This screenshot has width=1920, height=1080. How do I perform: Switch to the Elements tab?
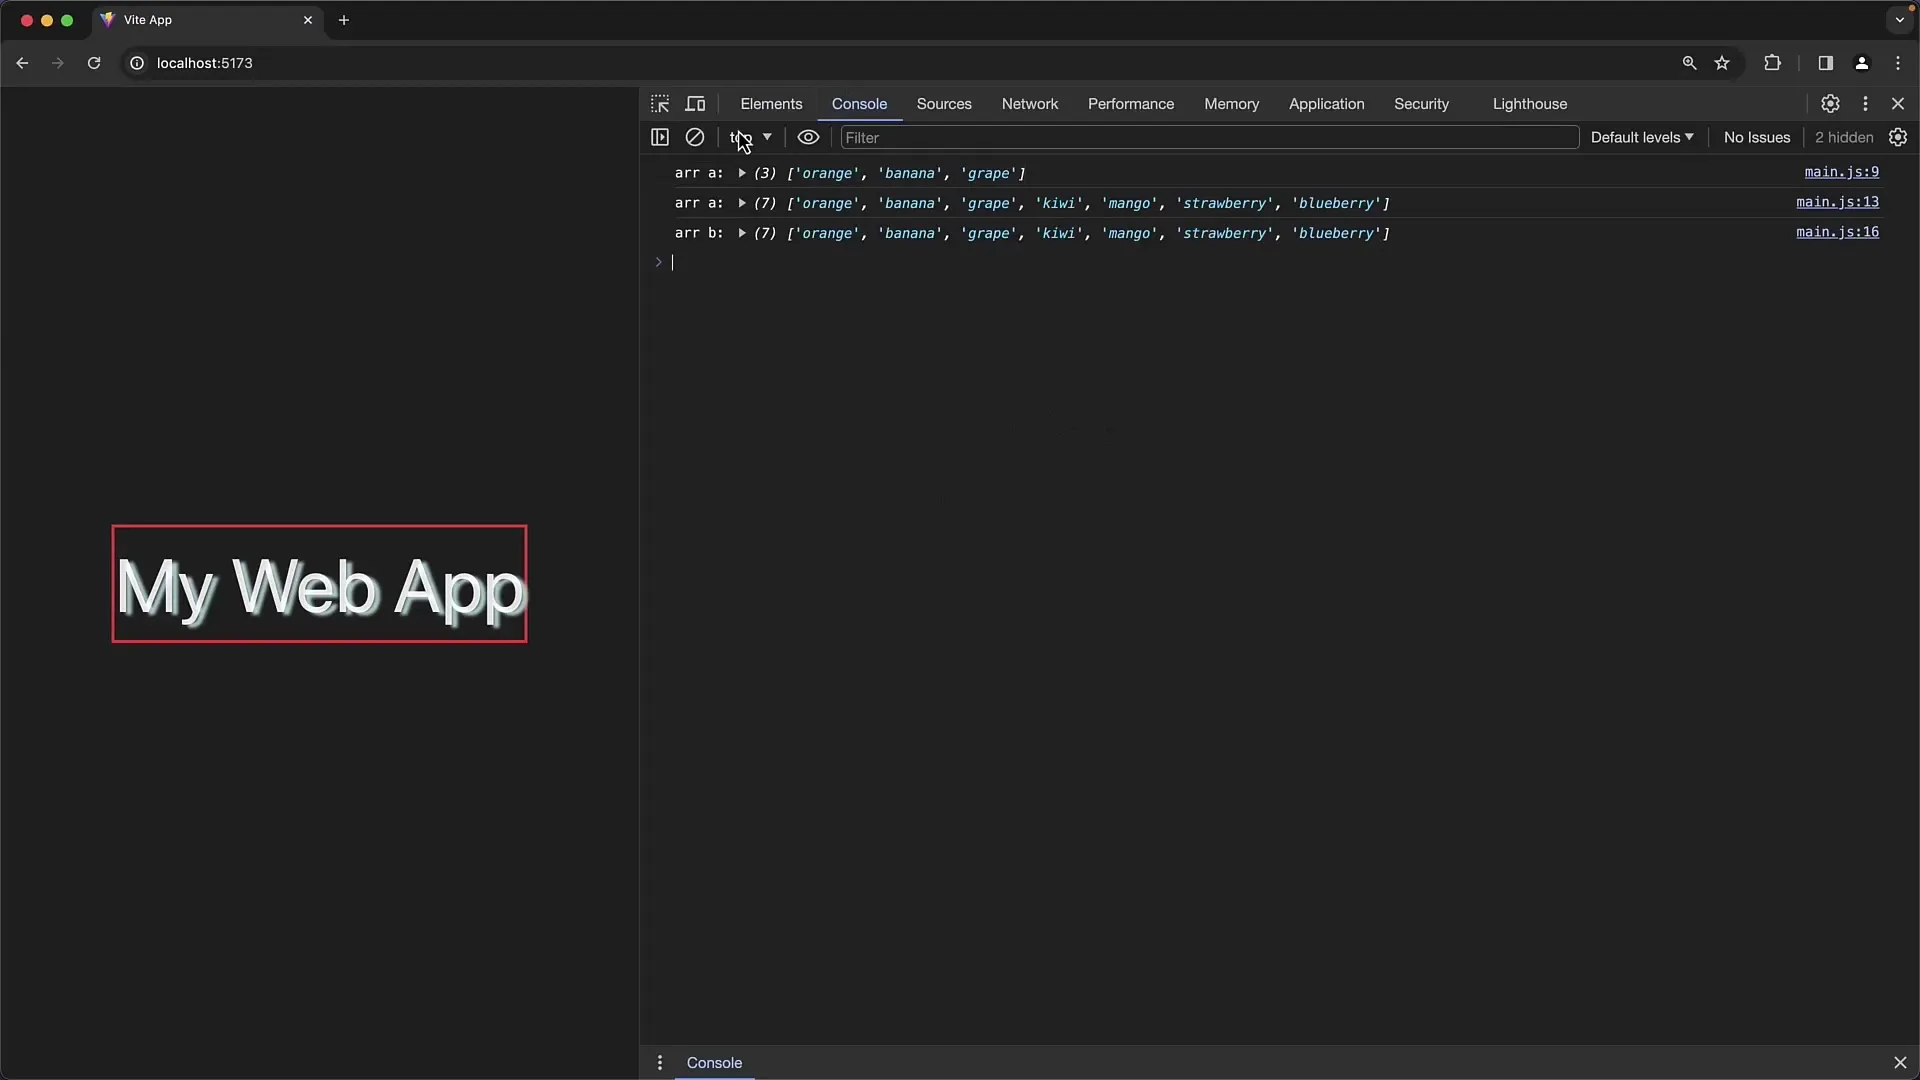(x=771, y=104)
